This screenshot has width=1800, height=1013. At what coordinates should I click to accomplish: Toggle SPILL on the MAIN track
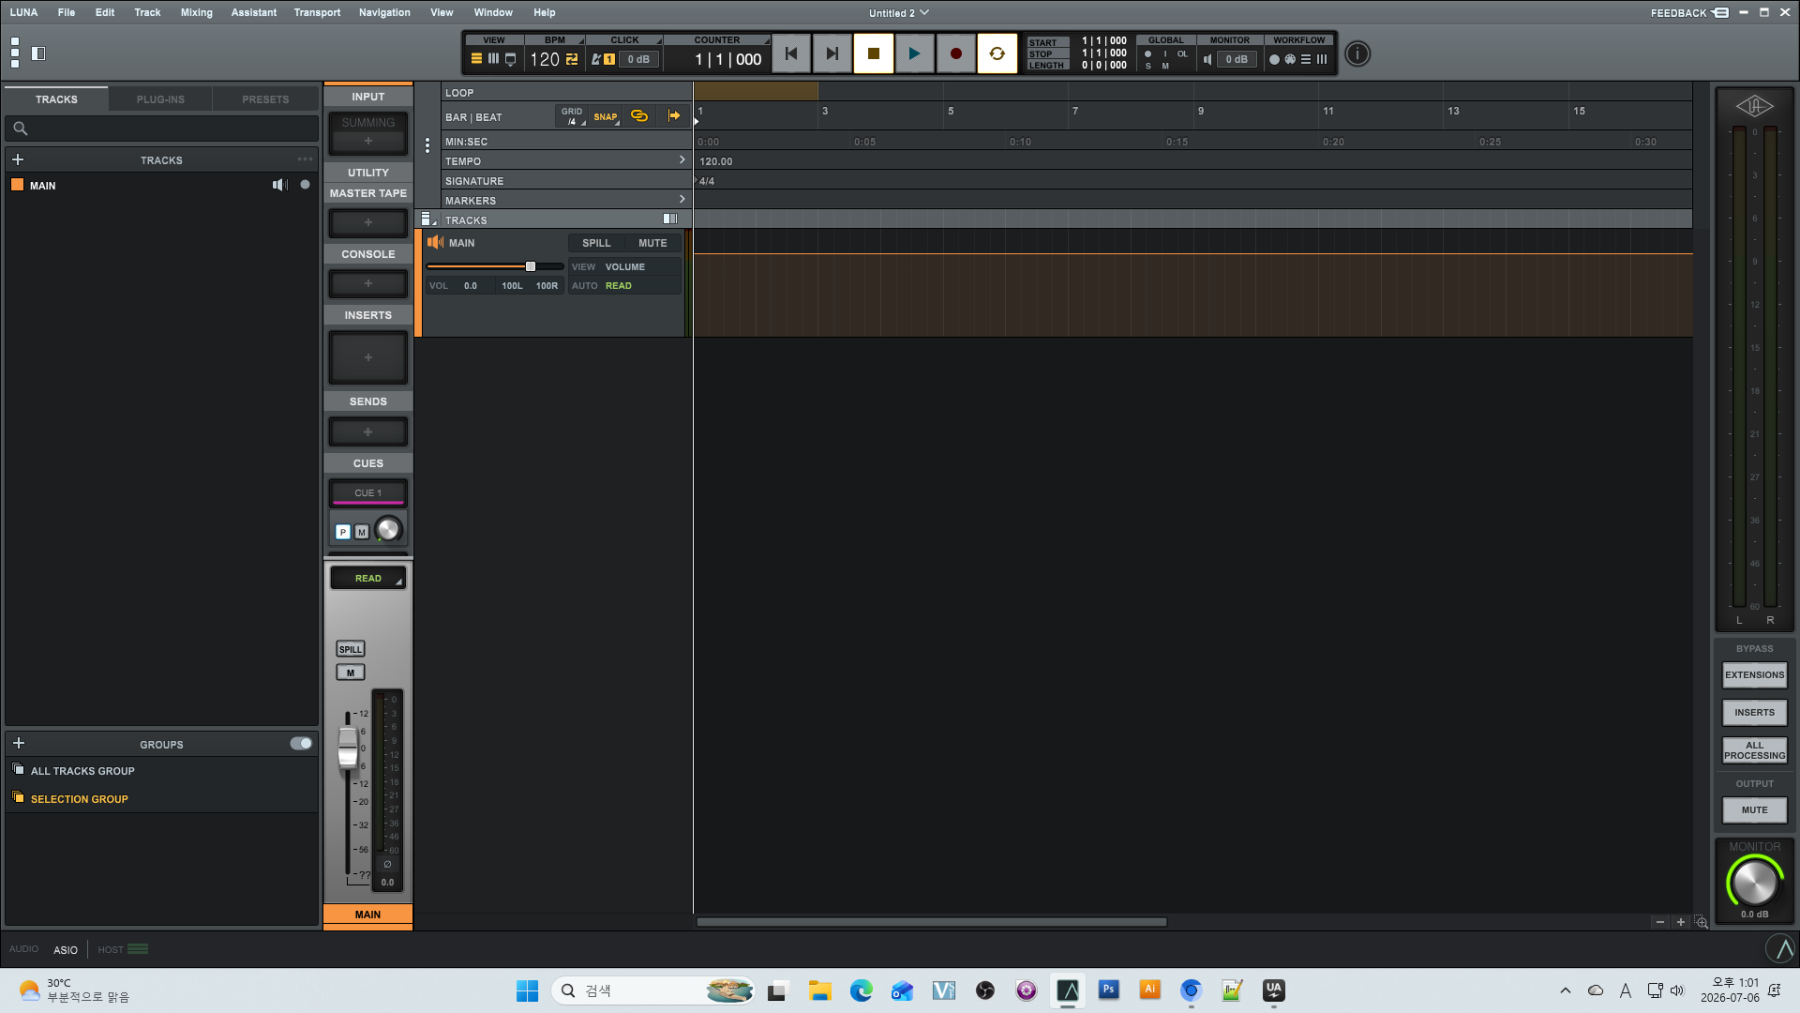click(x=596, y=243)
